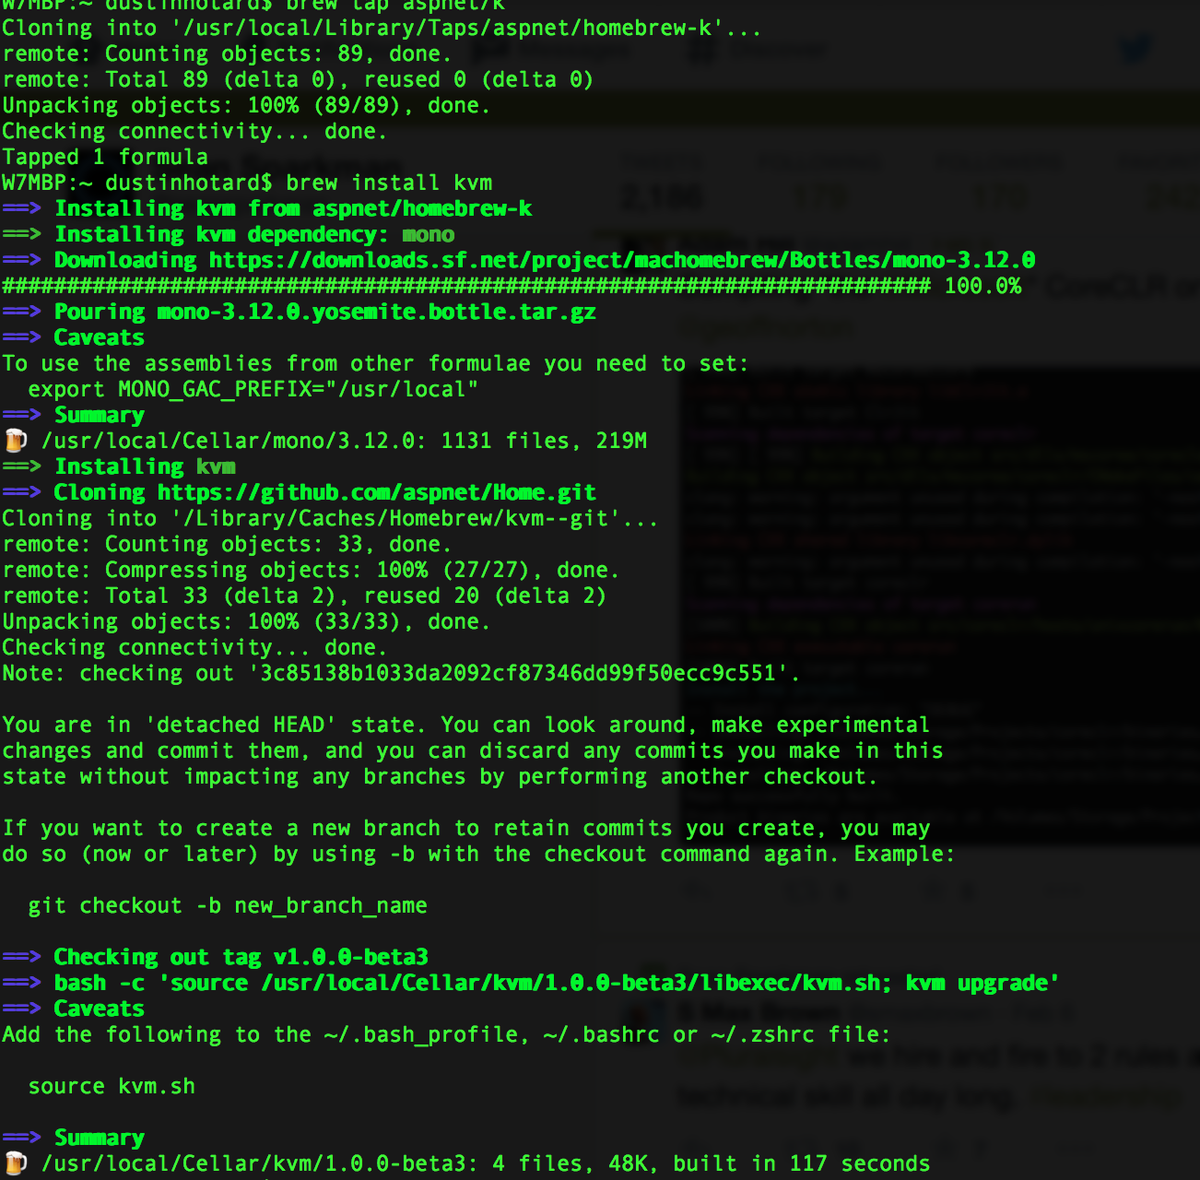Click "You are in 'detached HEAD' state" line
1200x1180 pixels.
point(466,725)
